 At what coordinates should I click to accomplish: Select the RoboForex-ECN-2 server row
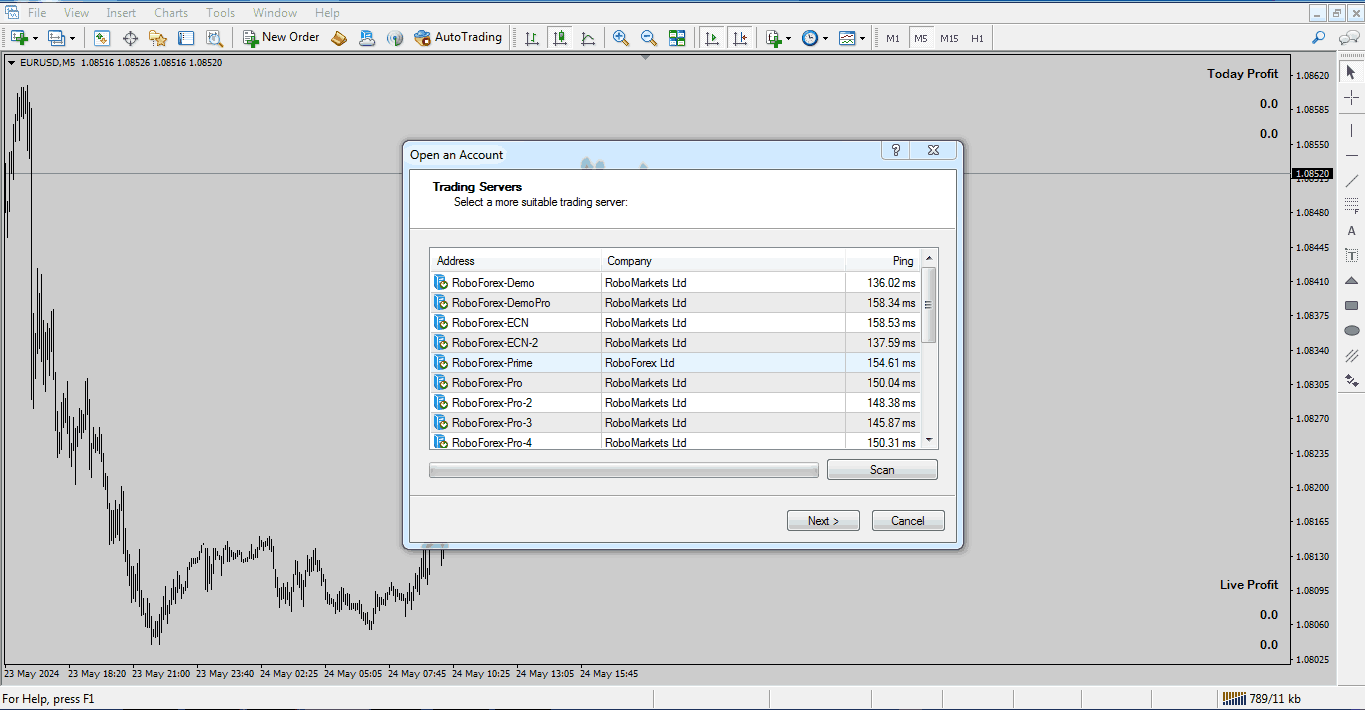tap(676, 343)
